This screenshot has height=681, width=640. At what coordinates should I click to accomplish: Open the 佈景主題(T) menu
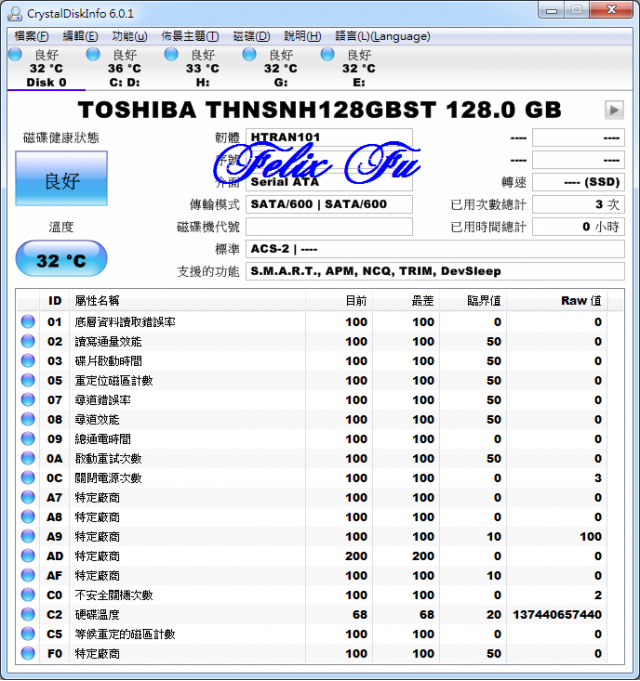click(x=190, y=36)
